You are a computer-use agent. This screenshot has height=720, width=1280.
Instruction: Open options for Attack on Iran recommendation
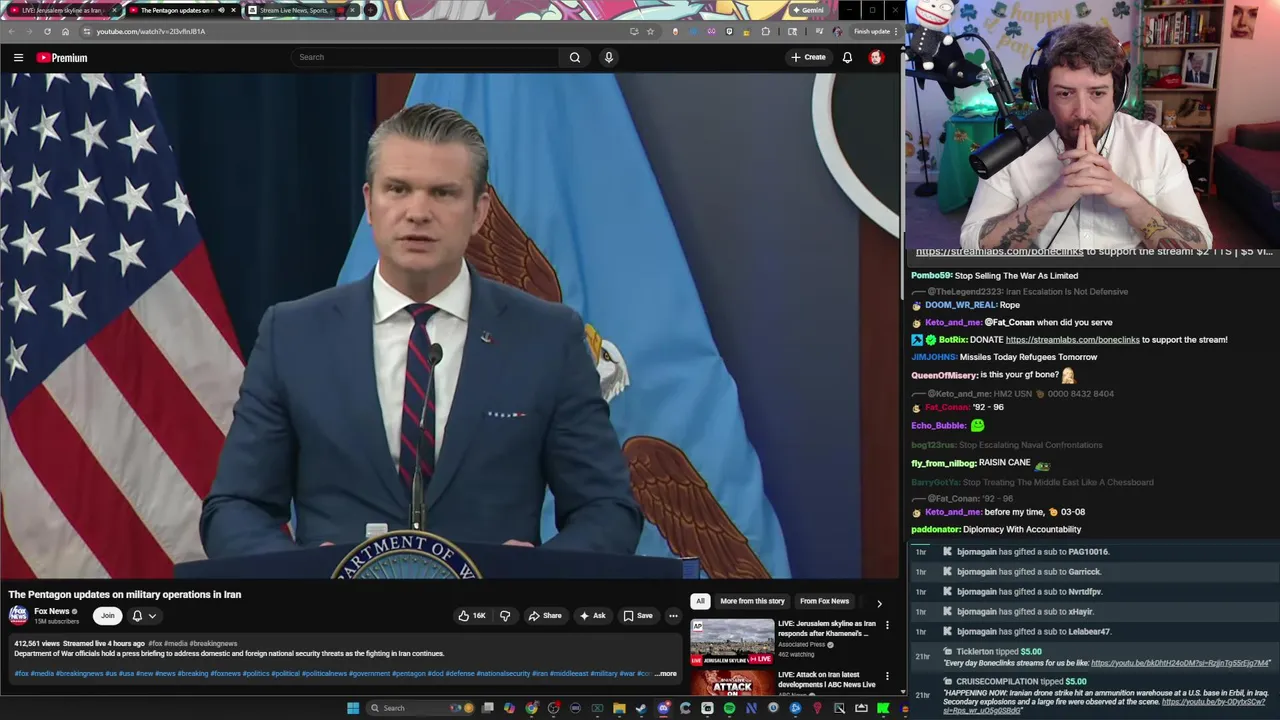[887, 676]
